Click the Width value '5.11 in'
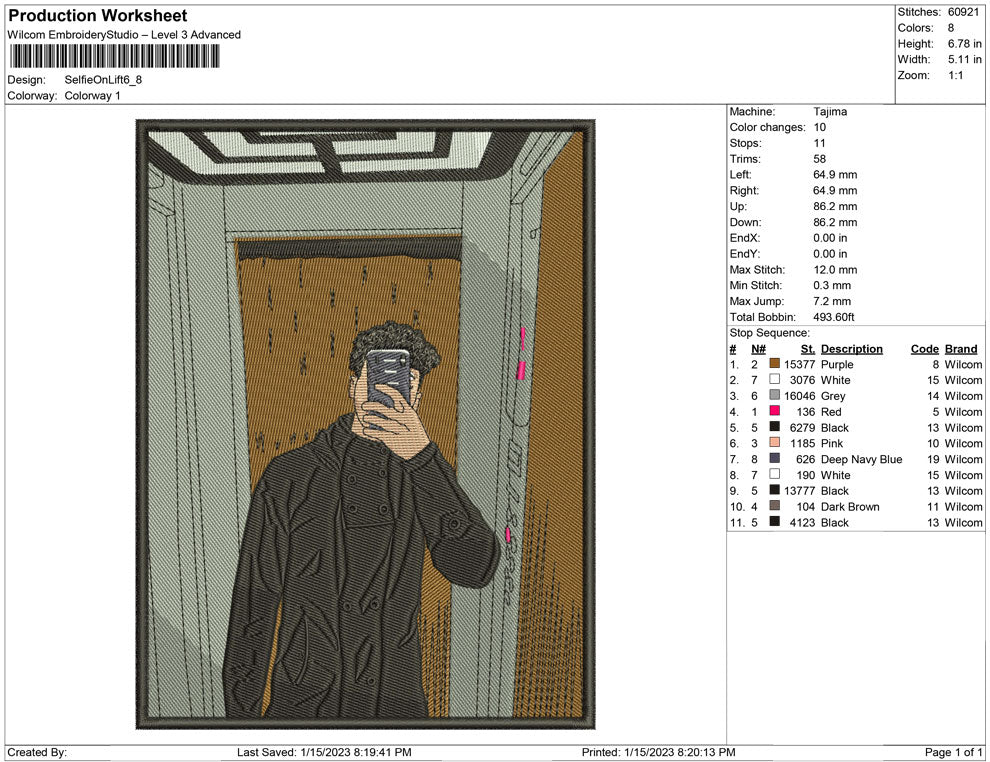 point(965,59)
